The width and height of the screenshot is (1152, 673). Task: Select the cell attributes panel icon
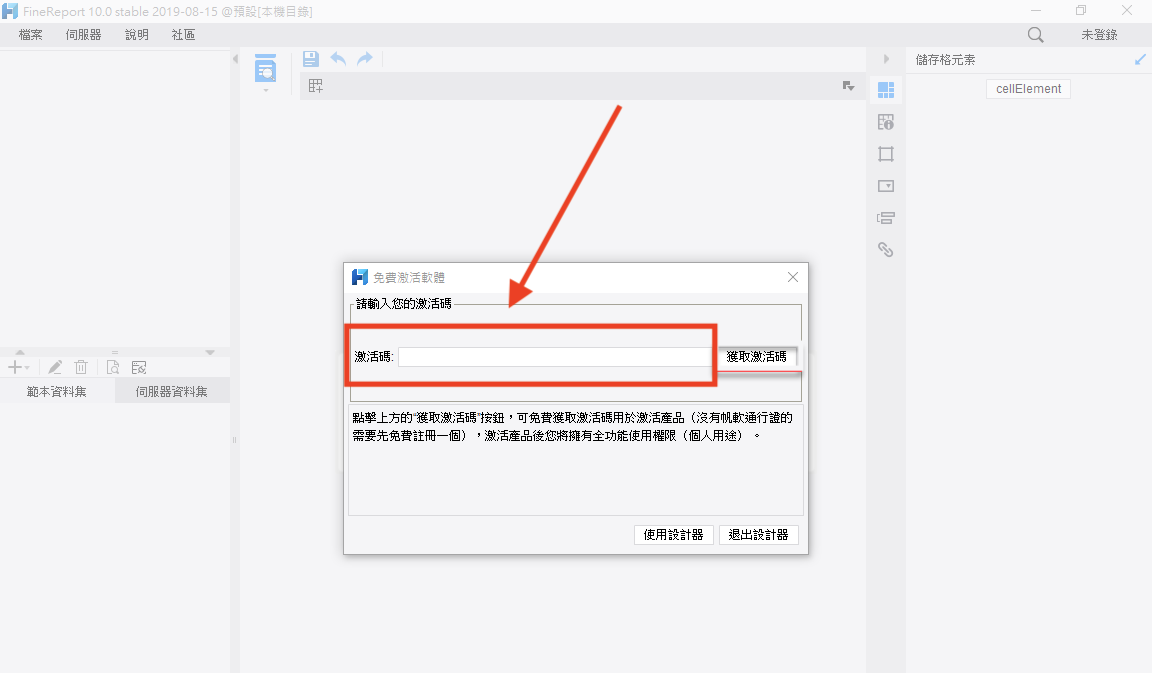pos(886,122)
